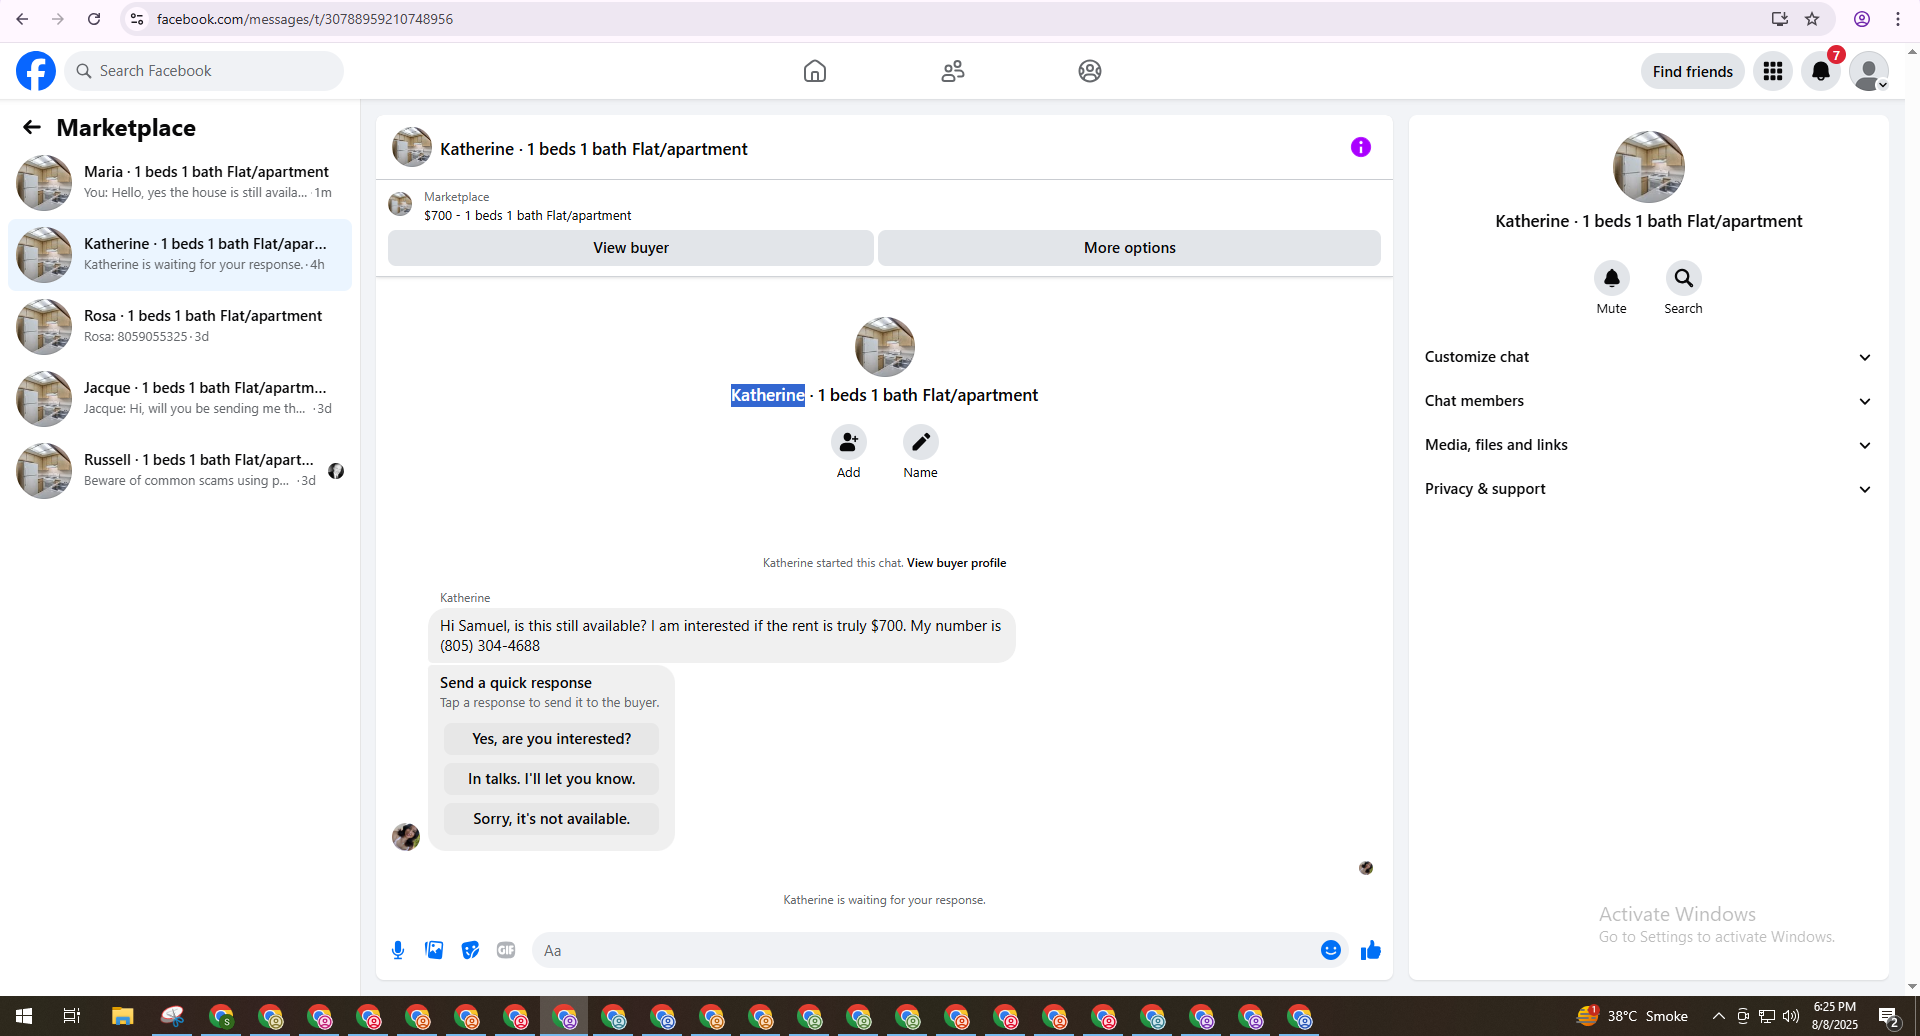Open Task View on the taskbar
This screenshot has width=1920, height=1036.
click(72, 1016)
